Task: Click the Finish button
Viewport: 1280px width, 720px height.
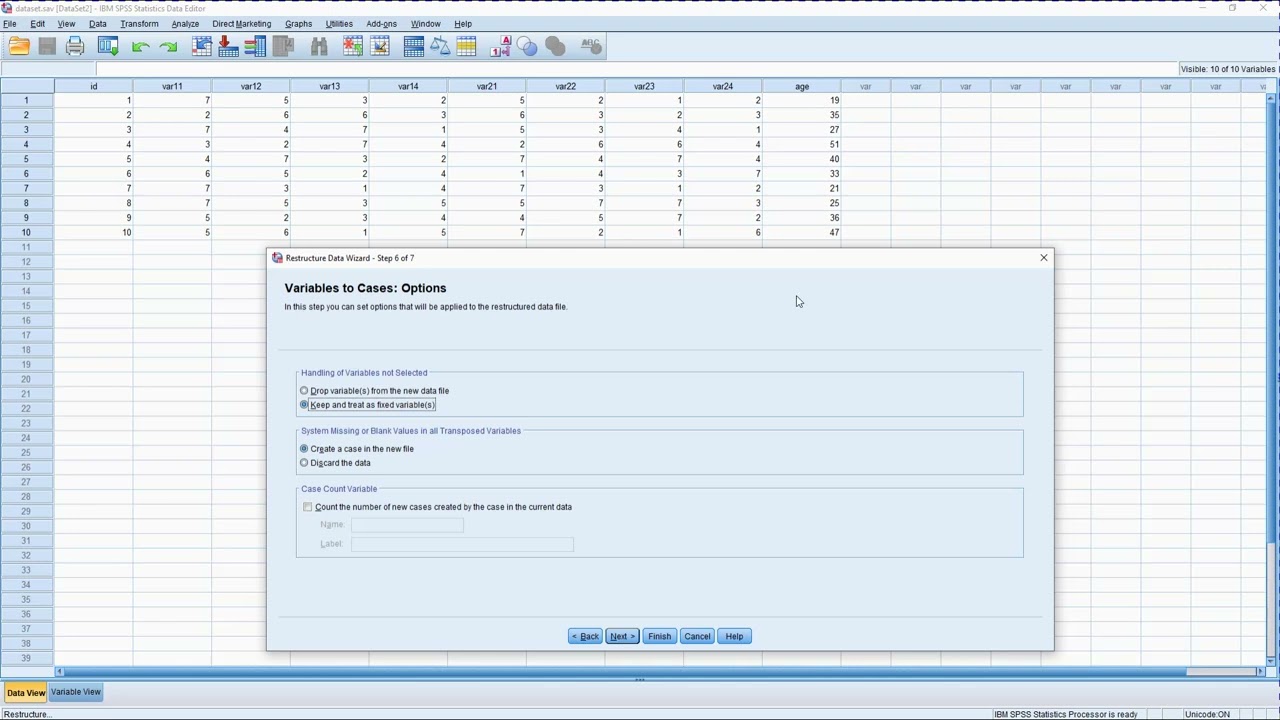Action: [x=659, y=636]
